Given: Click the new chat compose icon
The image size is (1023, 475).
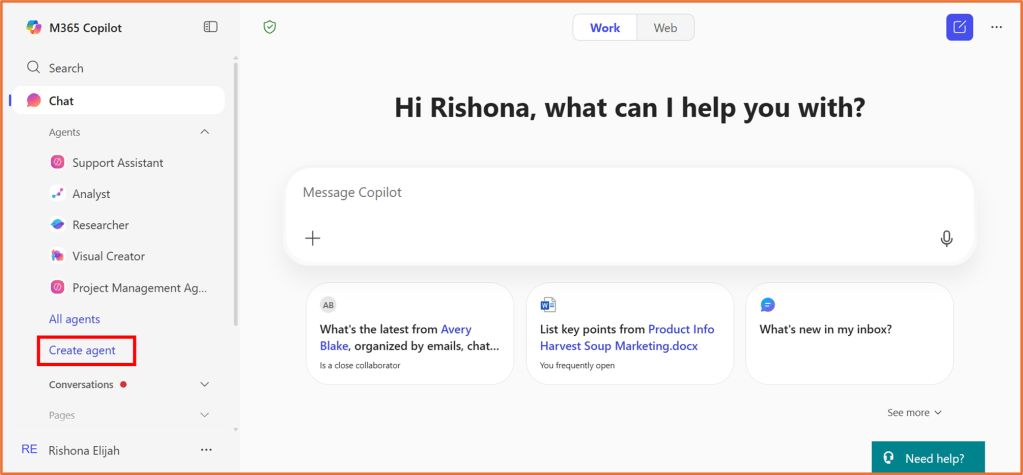Looking at the screenshot, I should pyautogui.click(x=959, y=28).
